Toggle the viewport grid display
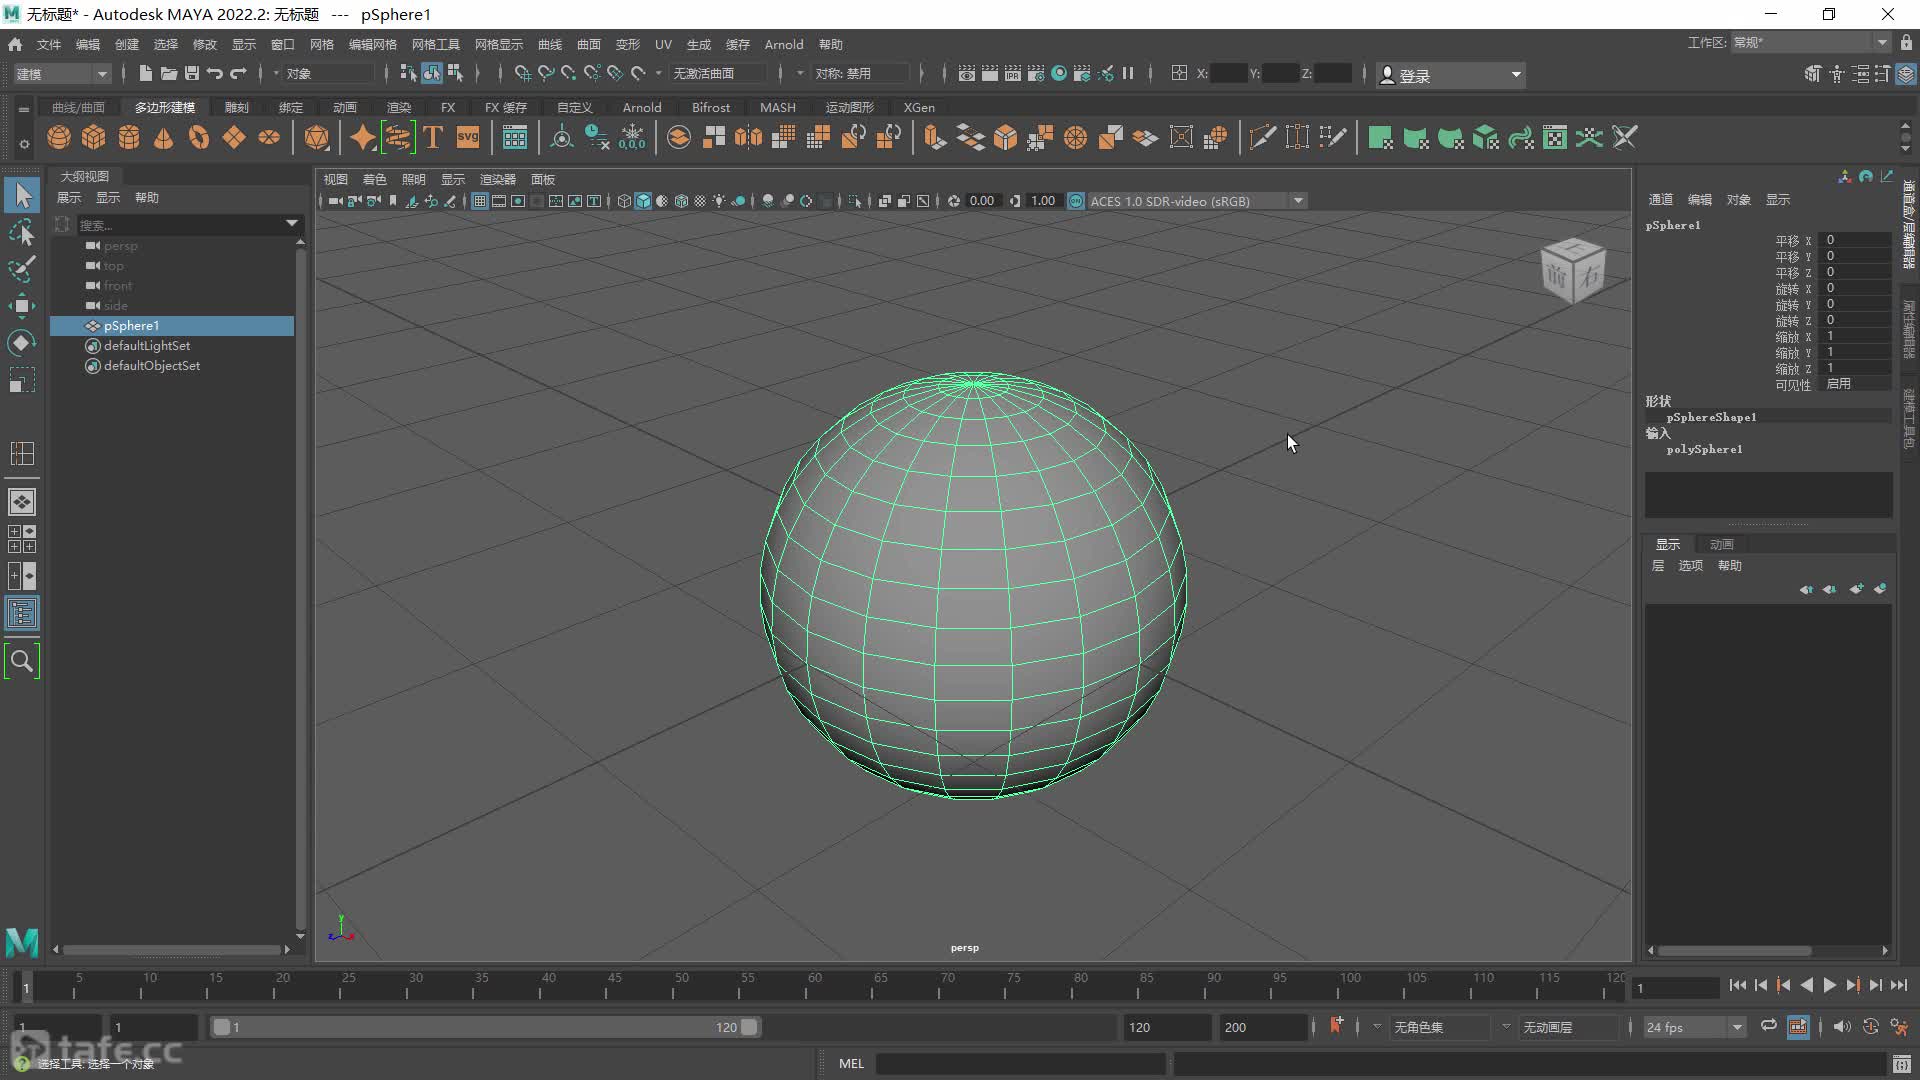This screenshot has height=1080, width=1920. 480,201
